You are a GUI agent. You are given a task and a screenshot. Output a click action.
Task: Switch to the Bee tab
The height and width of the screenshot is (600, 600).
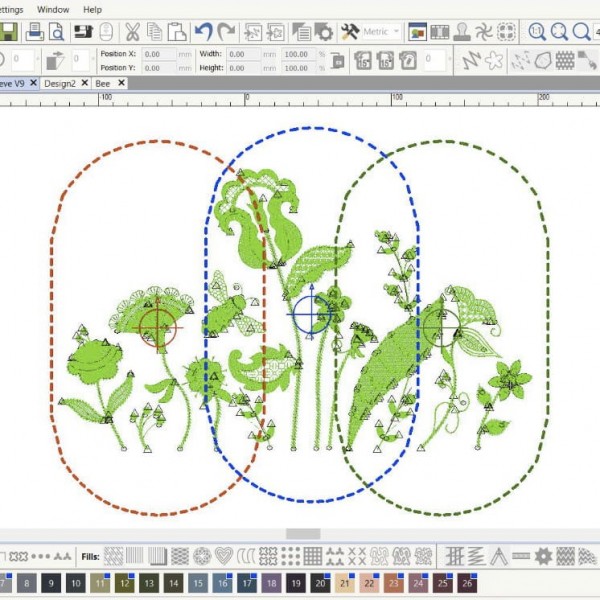tap(103, 84)
